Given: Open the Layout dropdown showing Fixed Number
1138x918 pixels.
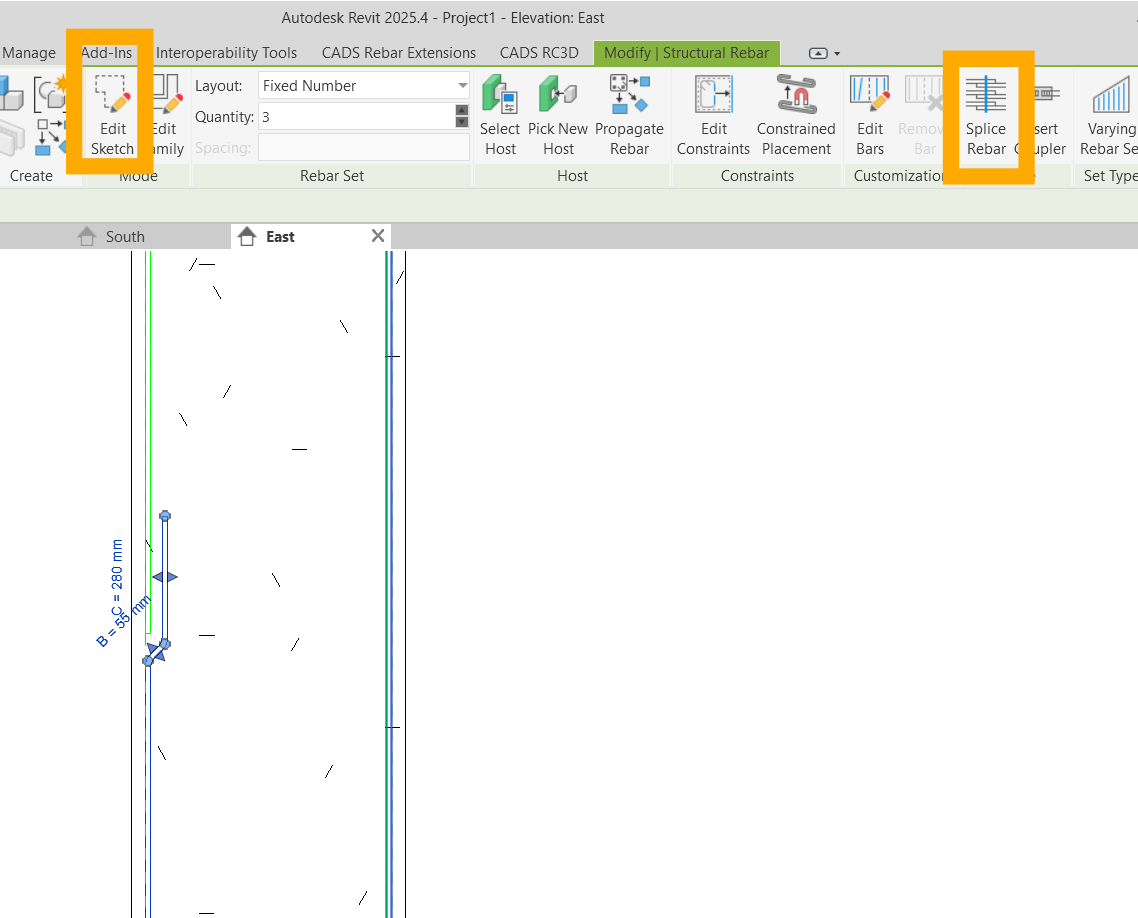Looking at the screenshot, I should (363, 85).
